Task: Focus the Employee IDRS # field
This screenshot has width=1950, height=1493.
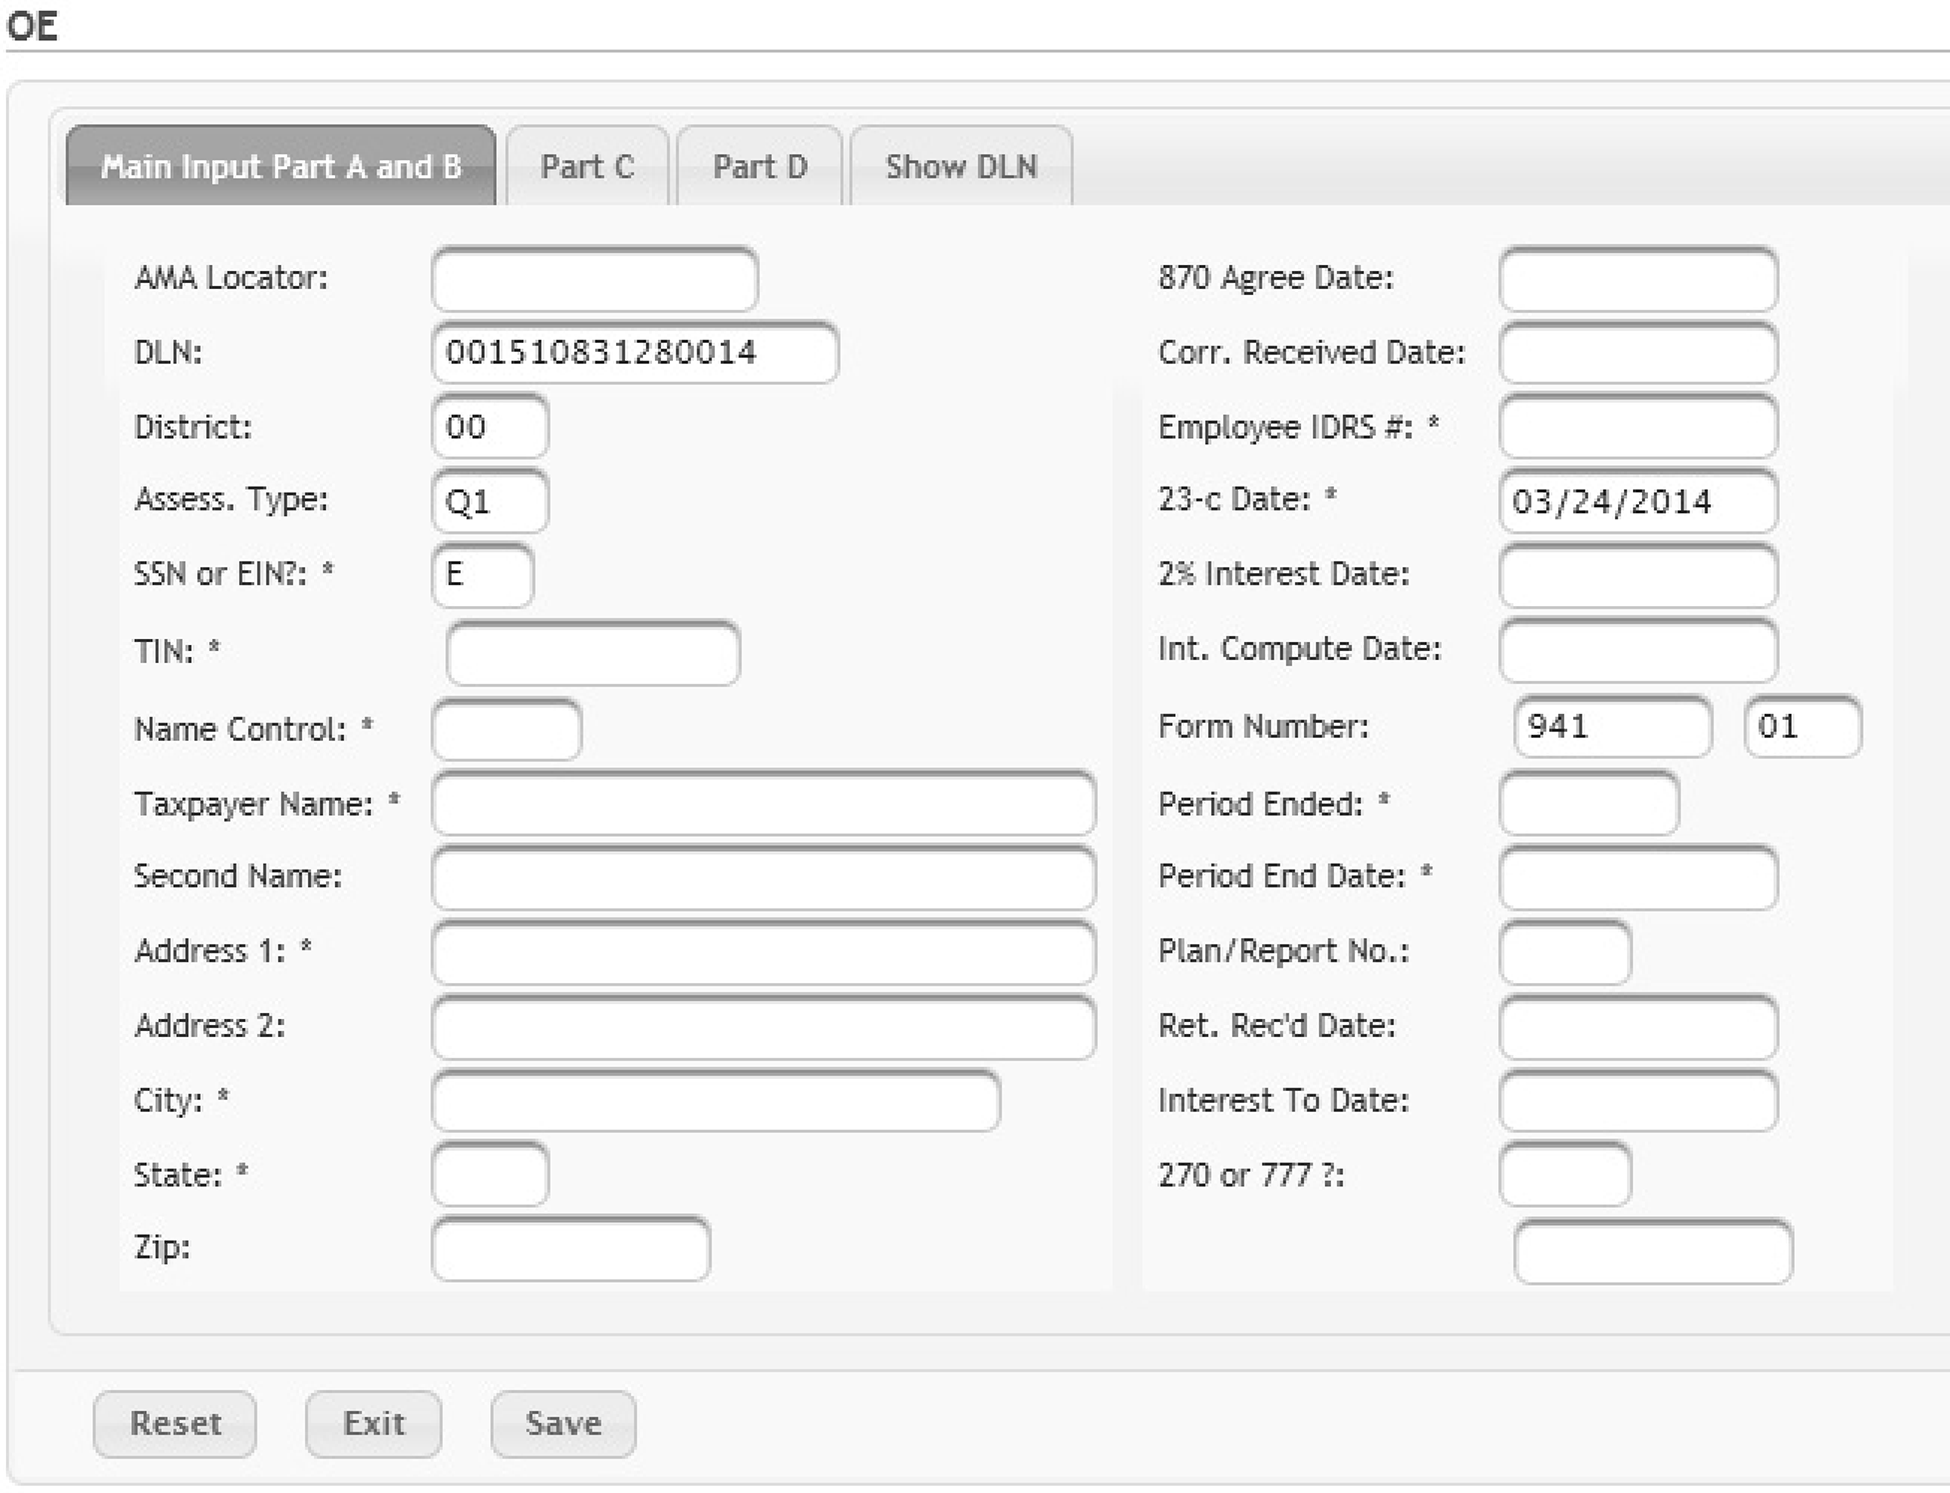Action: point(1638,427)
